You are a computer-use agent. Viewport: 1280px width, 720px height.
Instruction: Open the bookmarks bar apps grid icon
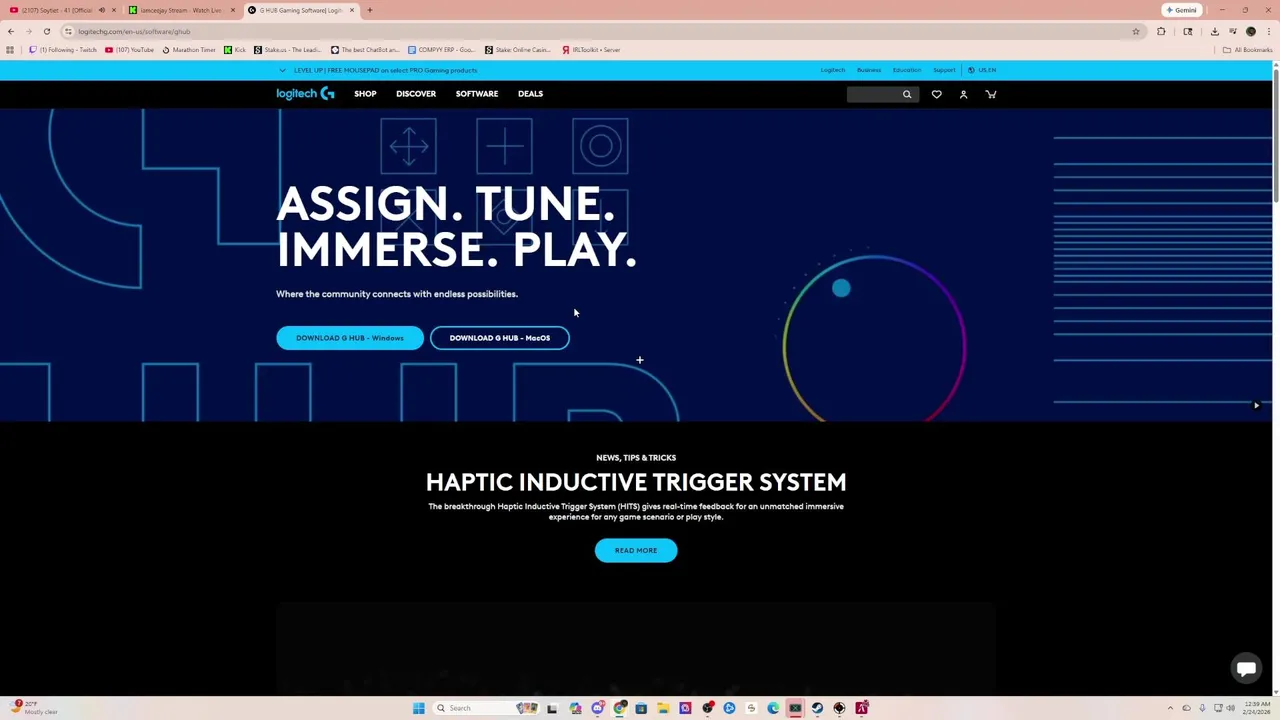coord(10,50)
